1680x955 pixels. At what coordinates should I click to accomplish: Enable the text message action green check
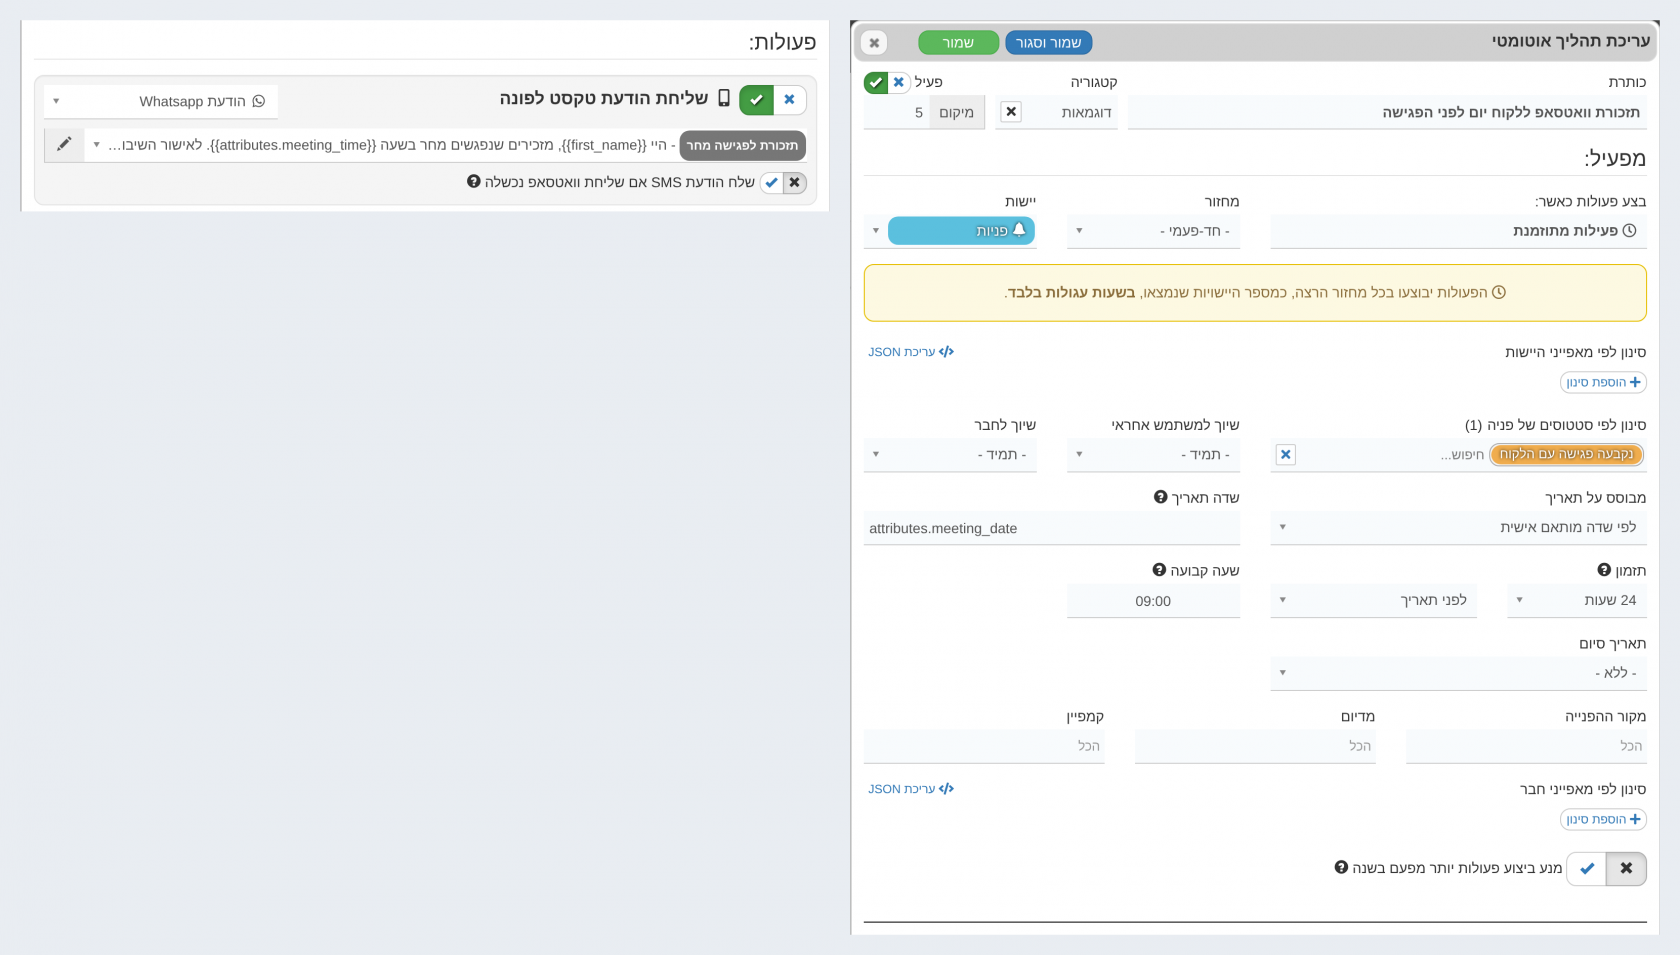pyautogui.click(x=756, y=100)
